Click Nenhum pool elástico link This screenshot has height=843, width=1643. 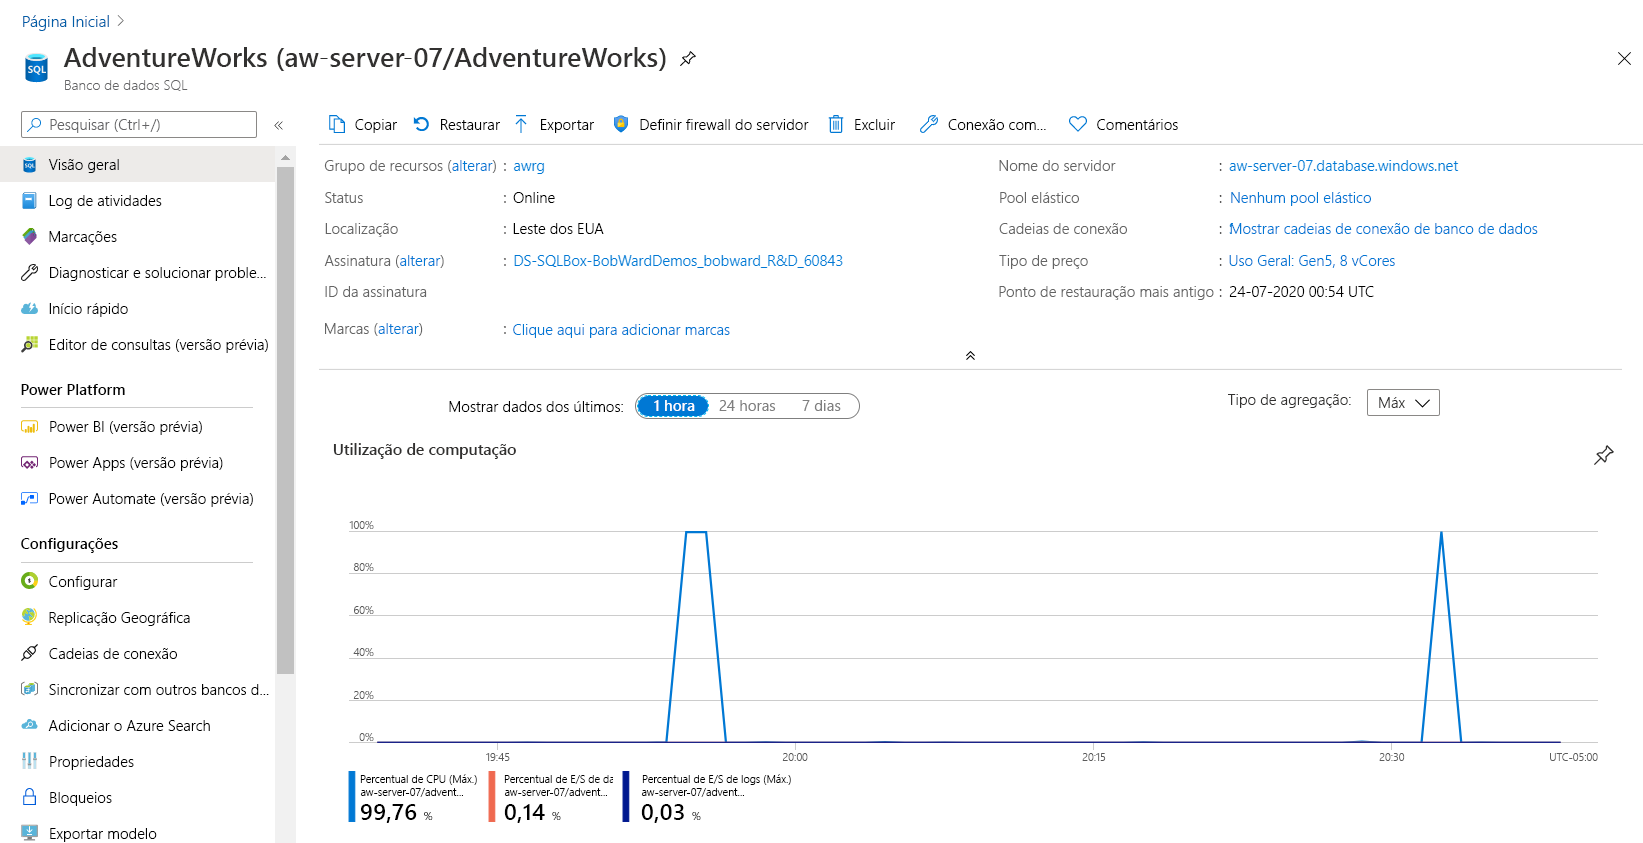pos(1300,198)
